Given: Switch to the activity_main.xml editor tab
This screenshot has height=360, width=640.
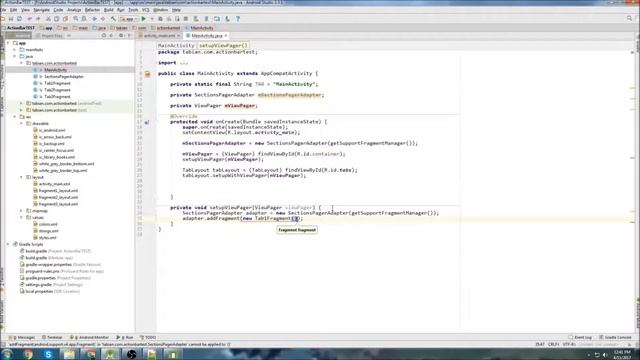Looking at the screenshot, I should tap(160, 36).
